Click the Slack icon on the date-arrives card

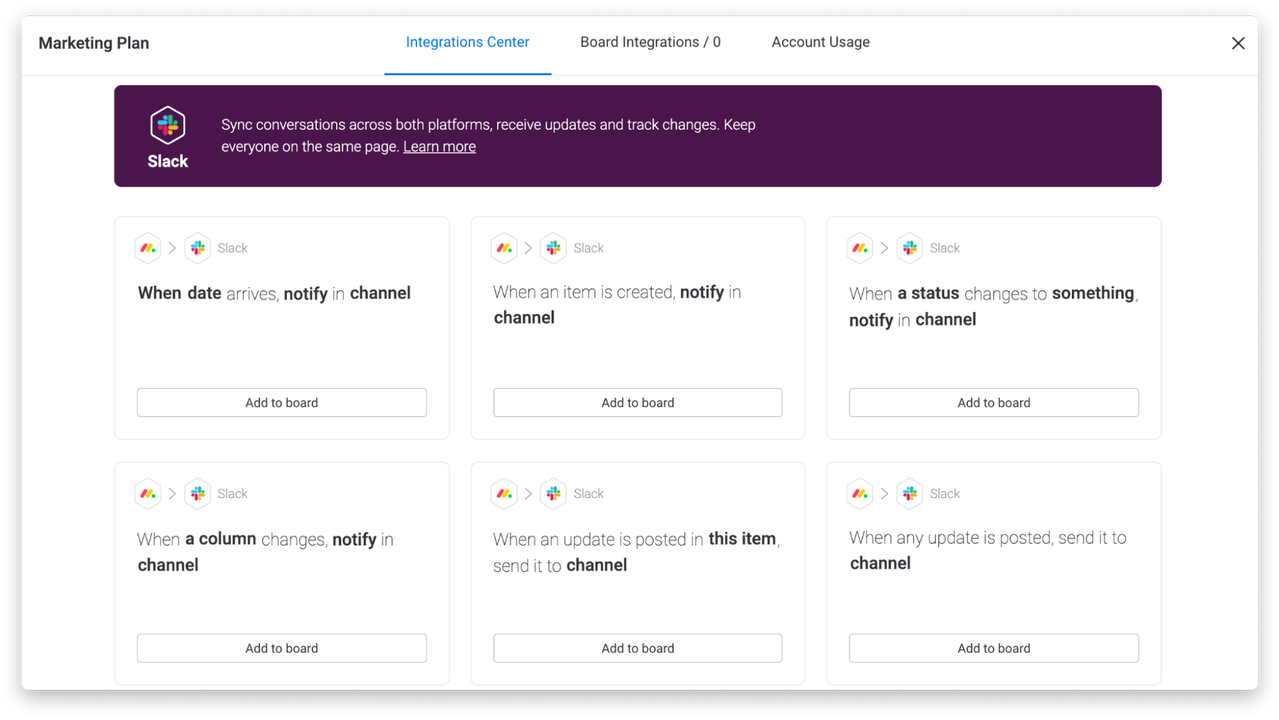198,248
